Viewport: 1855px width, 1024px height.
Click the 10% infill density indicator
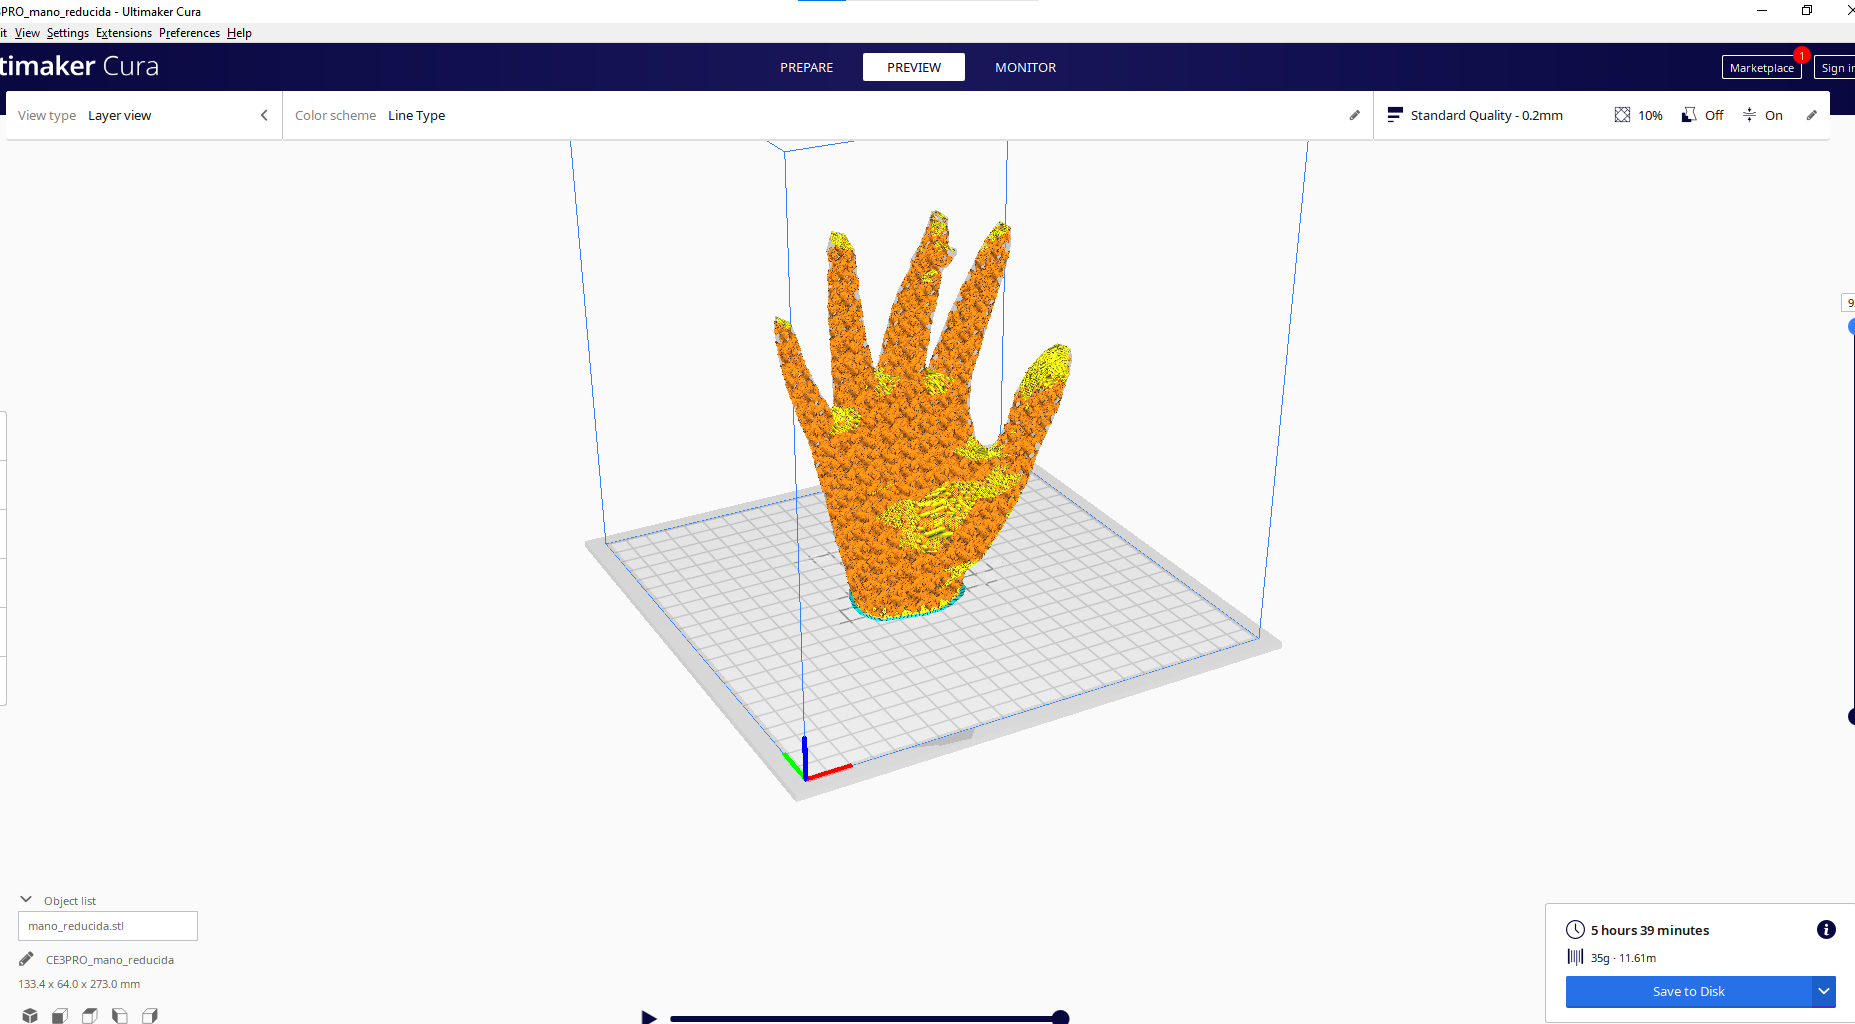point(1638,115)
